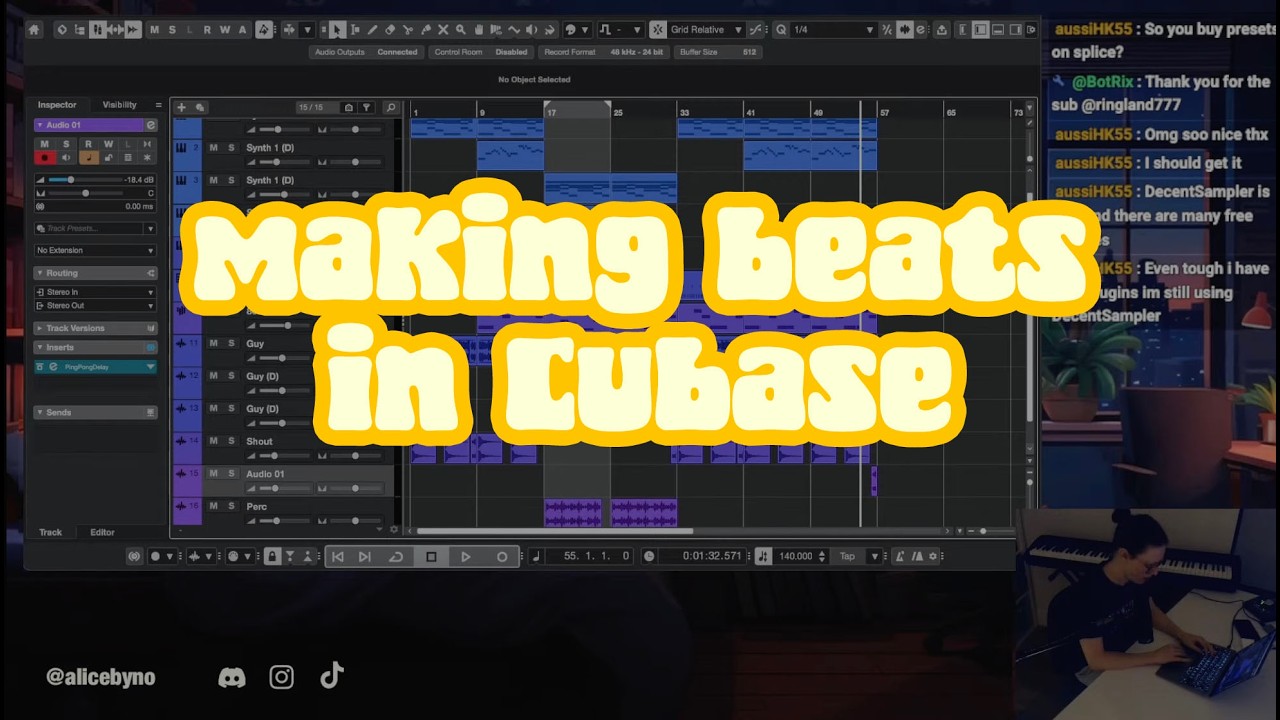The width and height of the screenshot is (1280, 720).
Task: Switch to the Inspector tab
Action: point(57,105)
